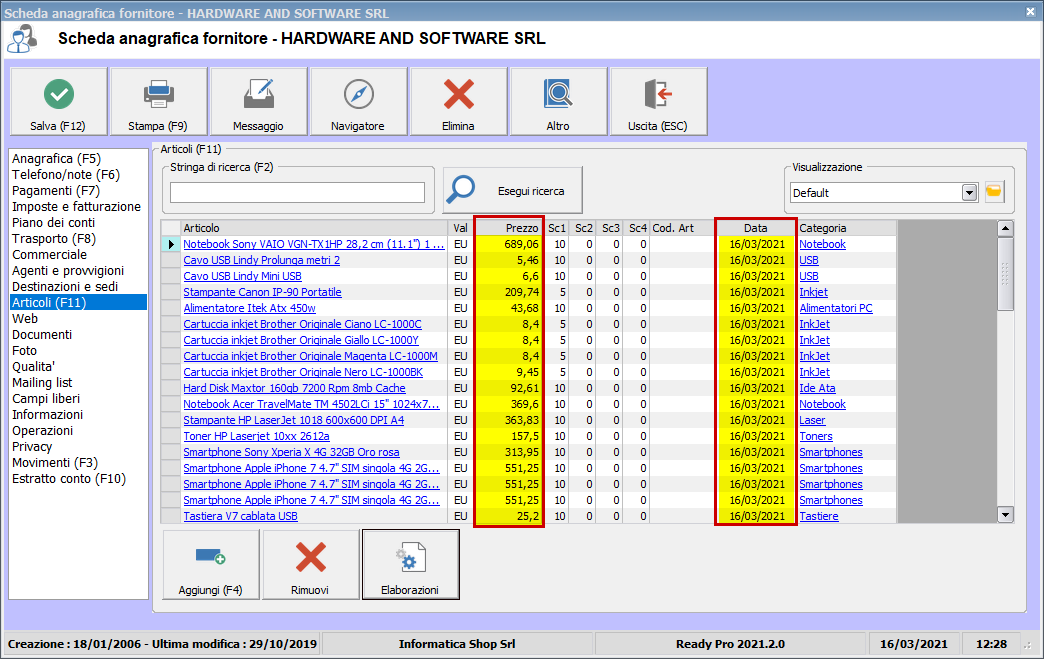The width and height of the screenshot is (1044, 659).
Task: Open Estratto conto (F10) section
Action: (69, 478)
